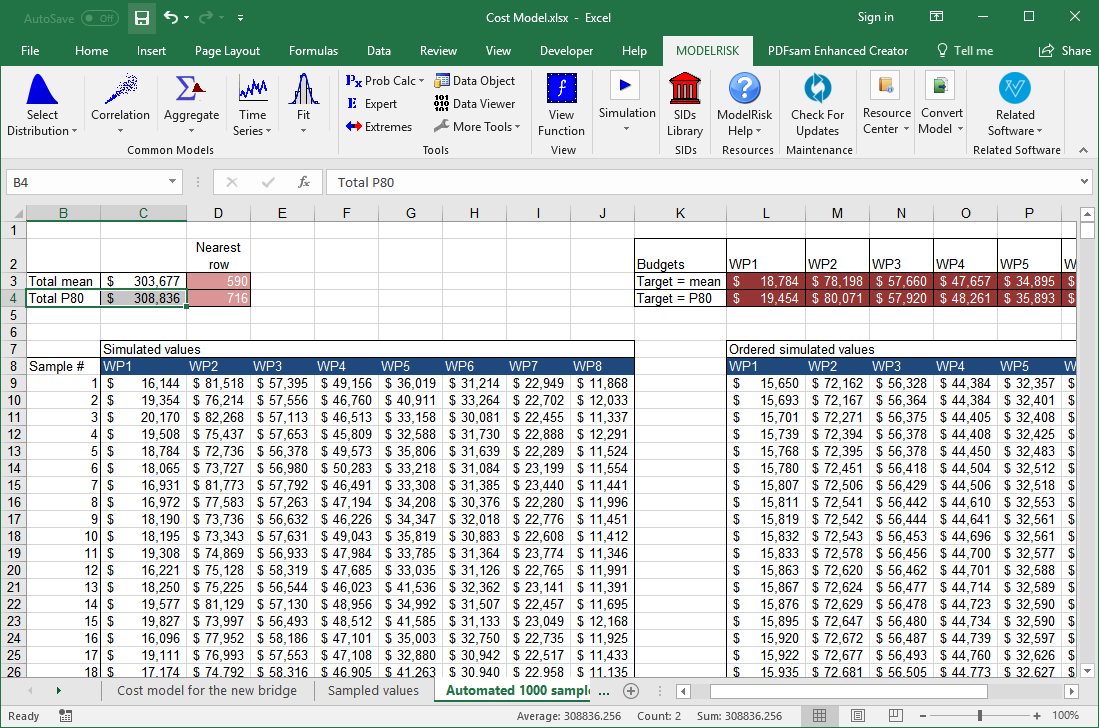Open the Convert Model tool
This screenshot has height=728, width=1099.
pyautogui.click(x=941, y=103)
